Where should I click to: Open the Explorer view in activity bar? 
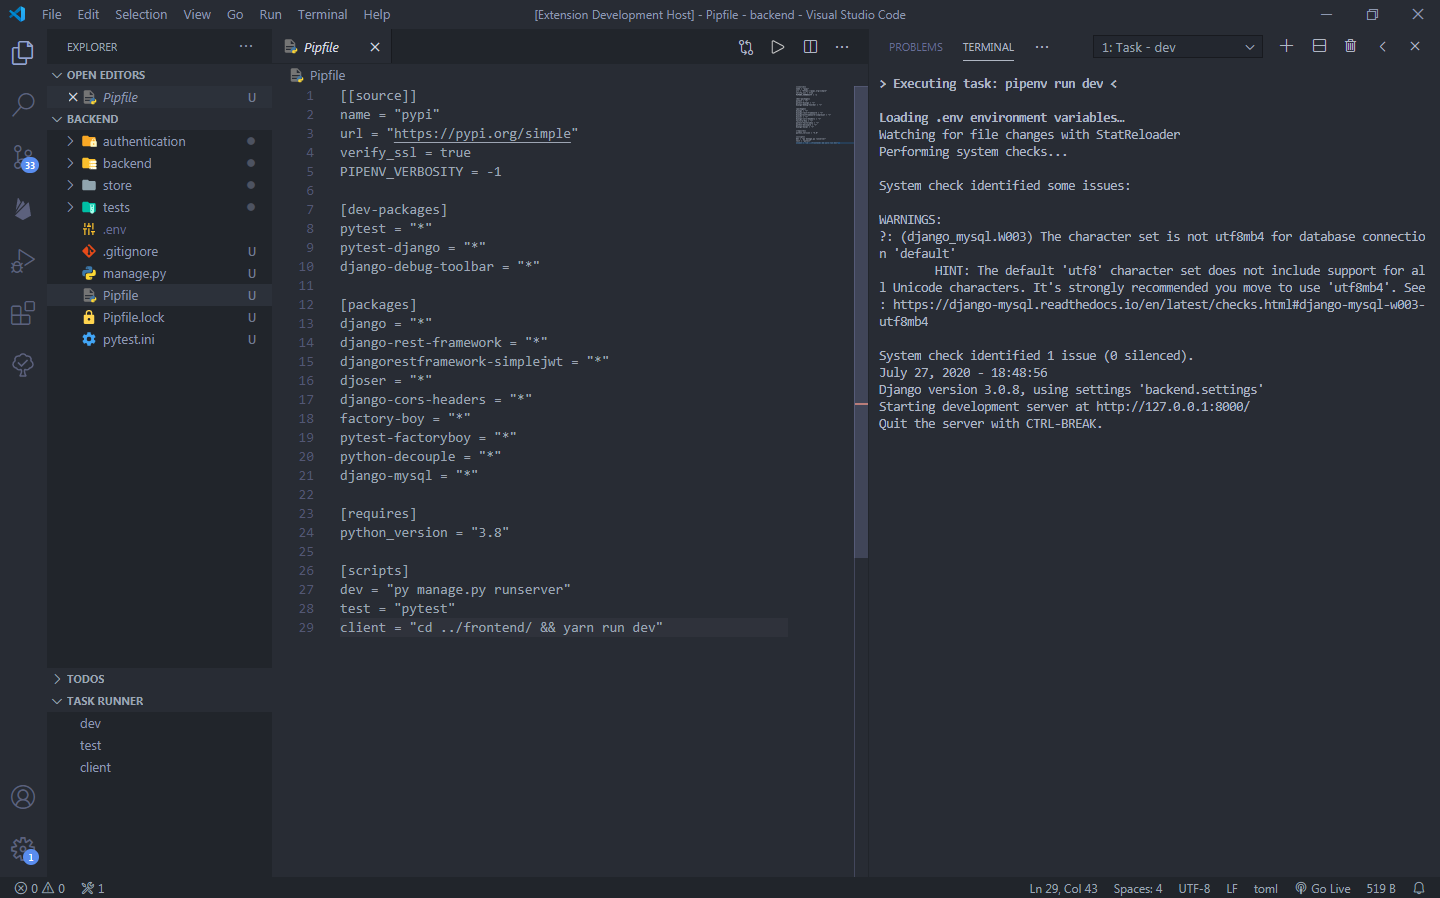[23, 53]
